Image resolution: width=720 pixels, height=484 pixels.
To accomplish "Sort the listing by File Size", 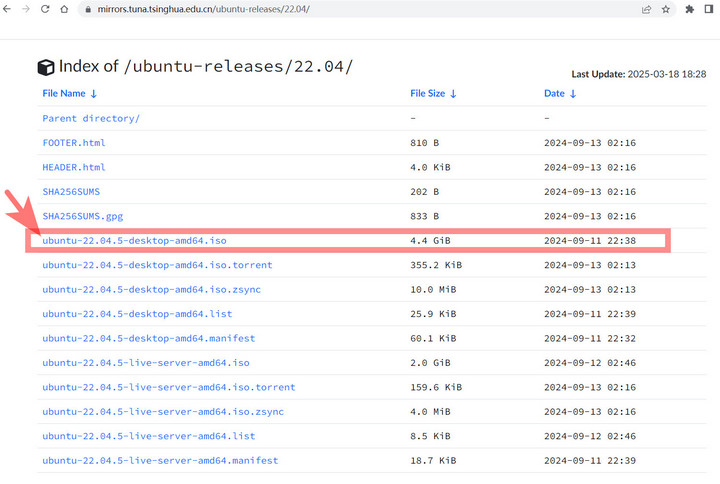I will [433, 94].
